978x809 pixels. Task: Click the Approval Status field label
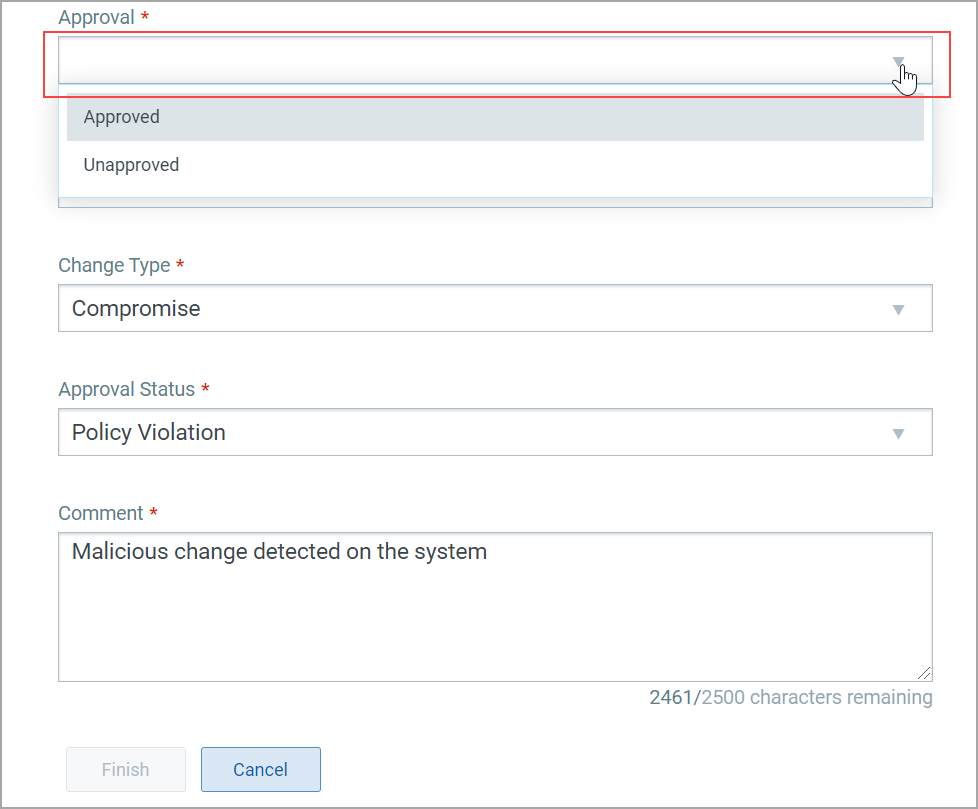(127, 389)
